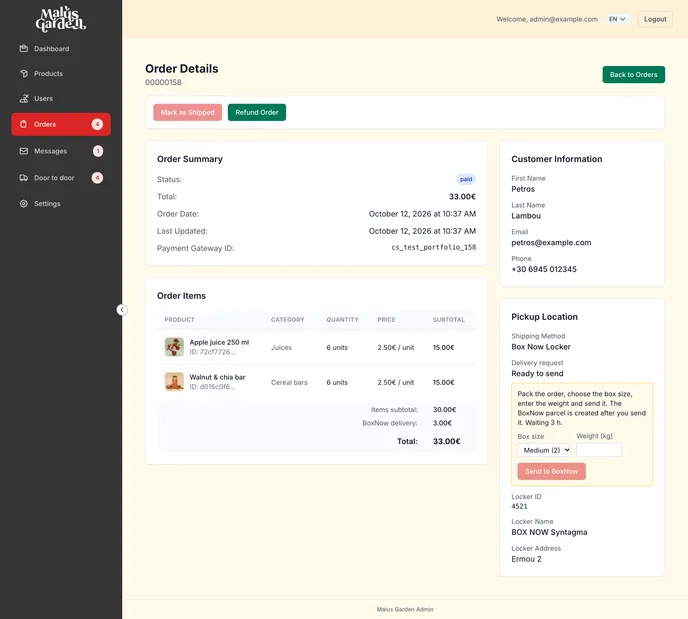Click the last name Lambou
This screenshot has width=688, height=619.
click(526, 216)
